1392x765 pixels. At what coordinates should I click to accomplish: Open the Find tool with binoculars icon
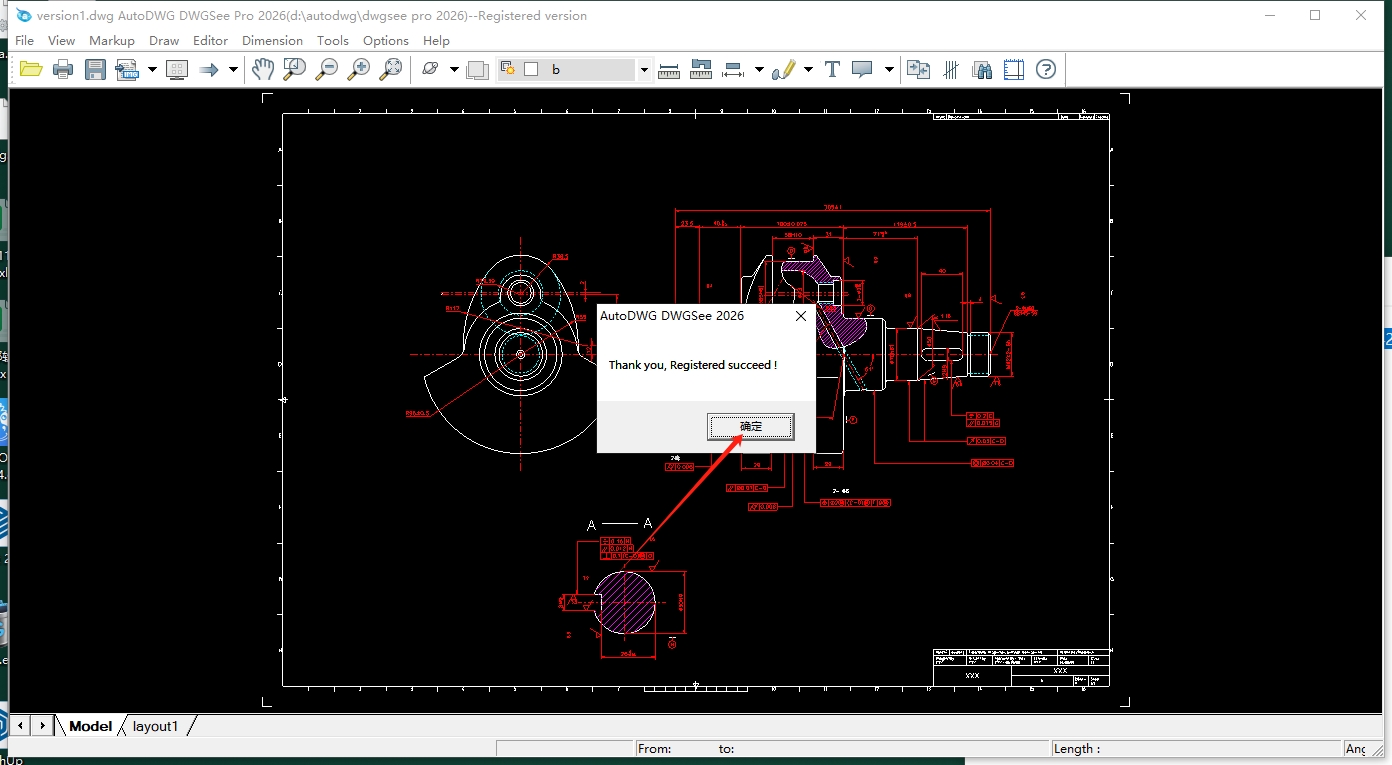pos(982,69)
